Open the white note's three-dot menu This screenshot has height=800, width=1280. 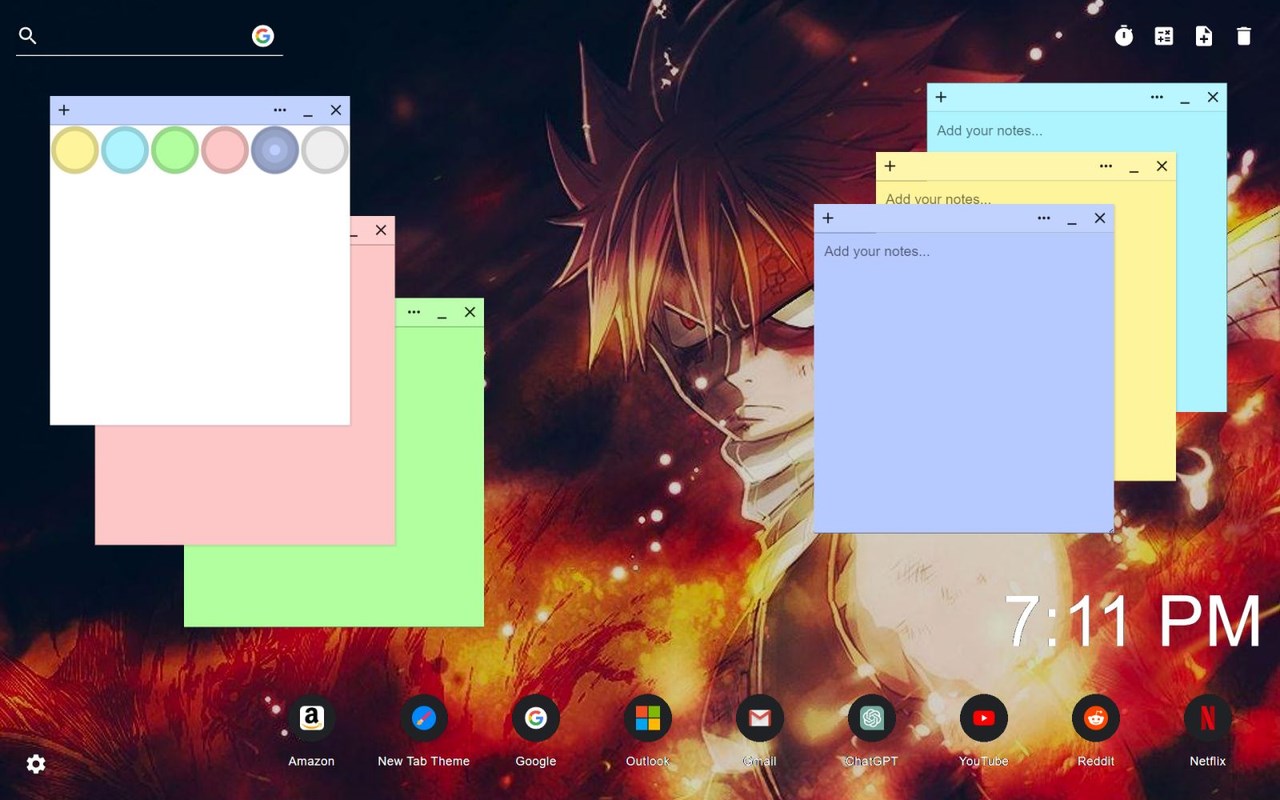click(280, 110)
